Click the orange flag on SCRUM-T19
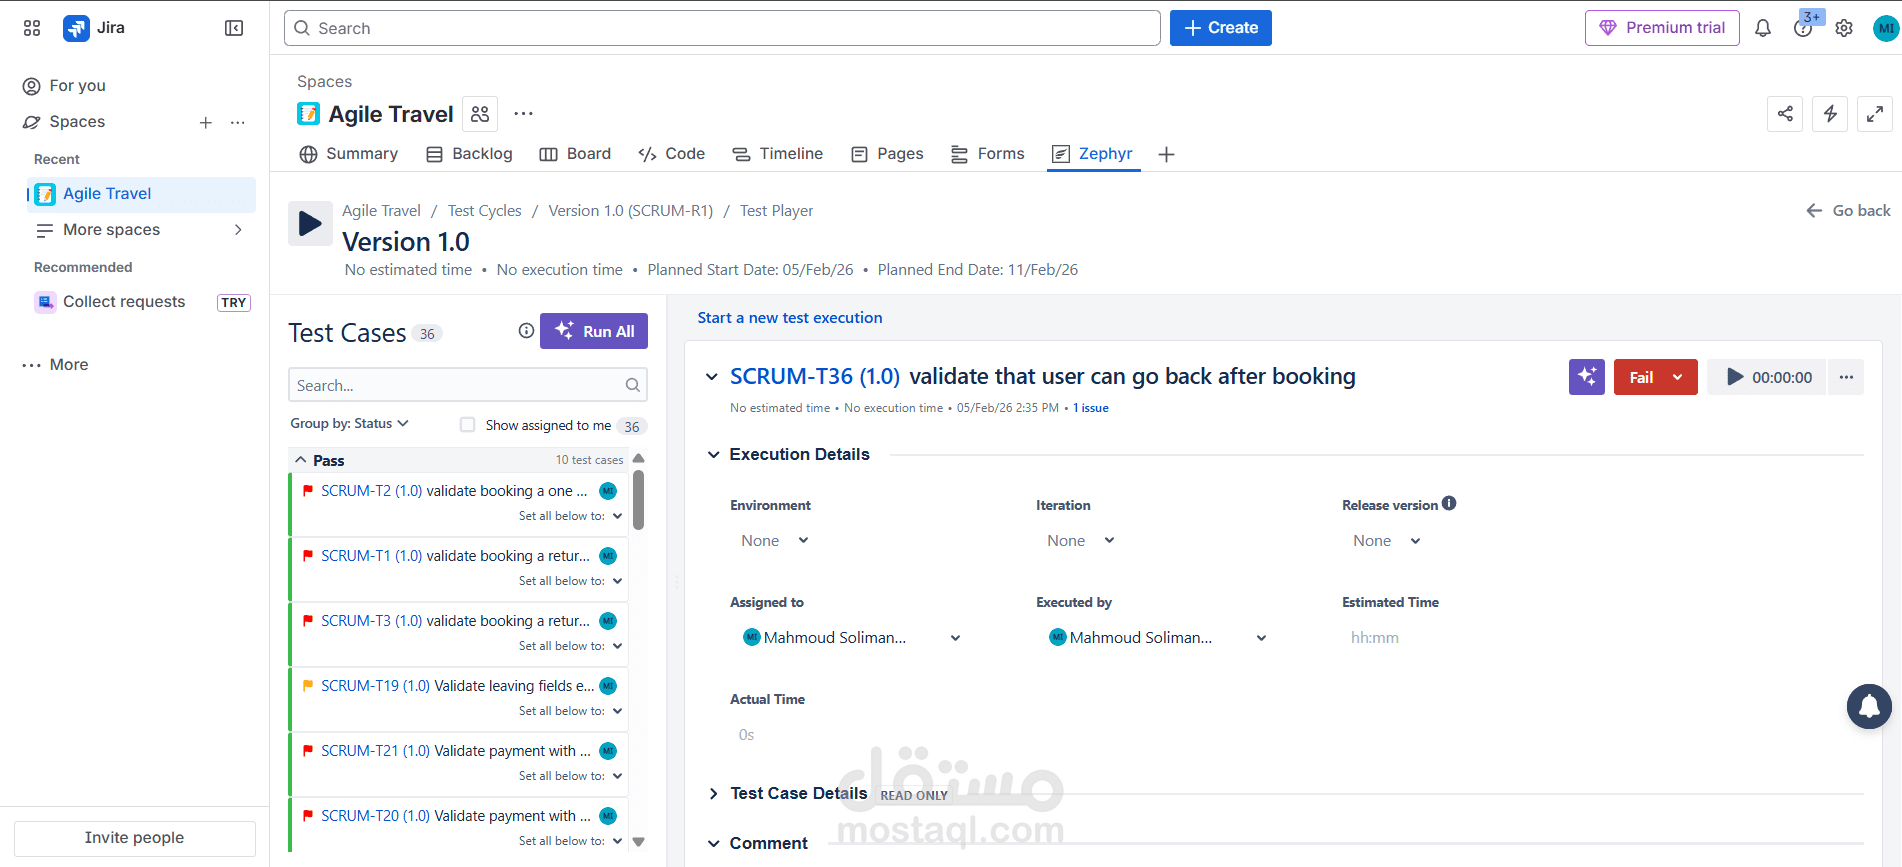 (308, 686)
